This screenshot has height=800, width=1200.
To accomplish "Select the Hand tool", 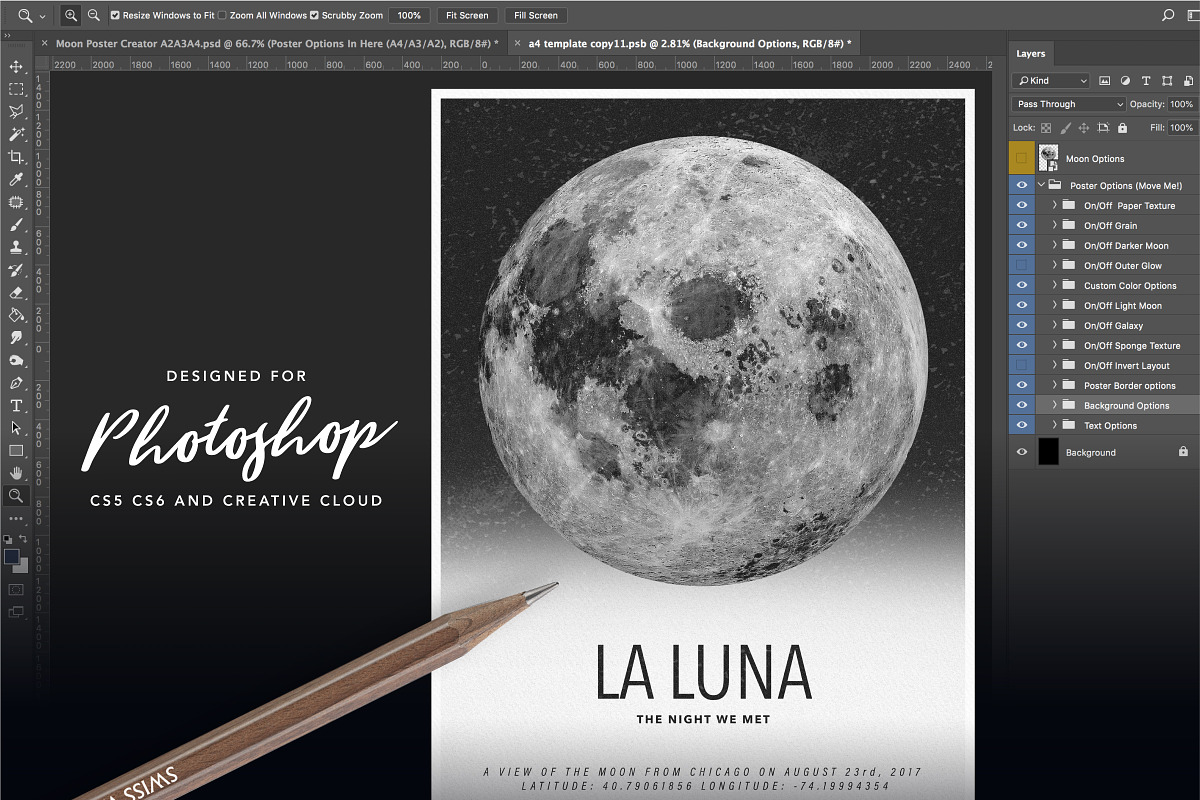I will click(16, 473).
